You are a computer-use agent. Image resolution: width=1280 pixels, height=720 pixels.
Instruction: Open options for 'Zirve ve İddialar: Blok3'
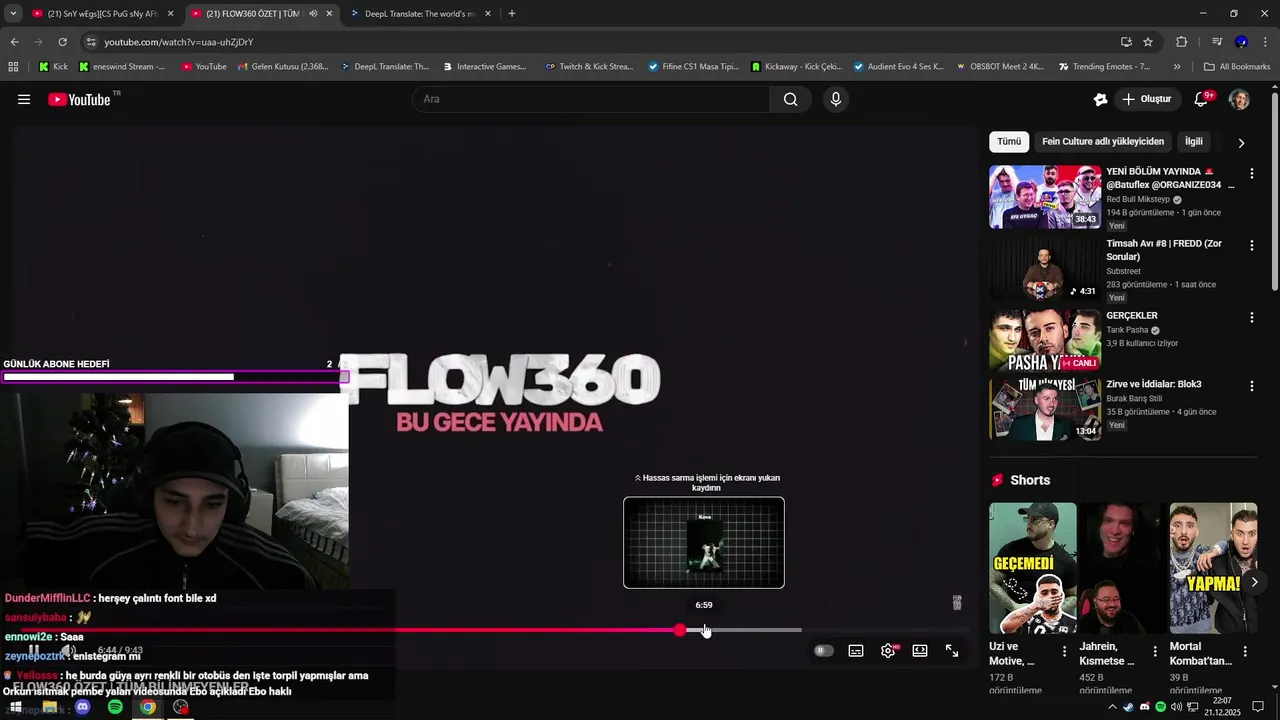tap(1251, 385)
